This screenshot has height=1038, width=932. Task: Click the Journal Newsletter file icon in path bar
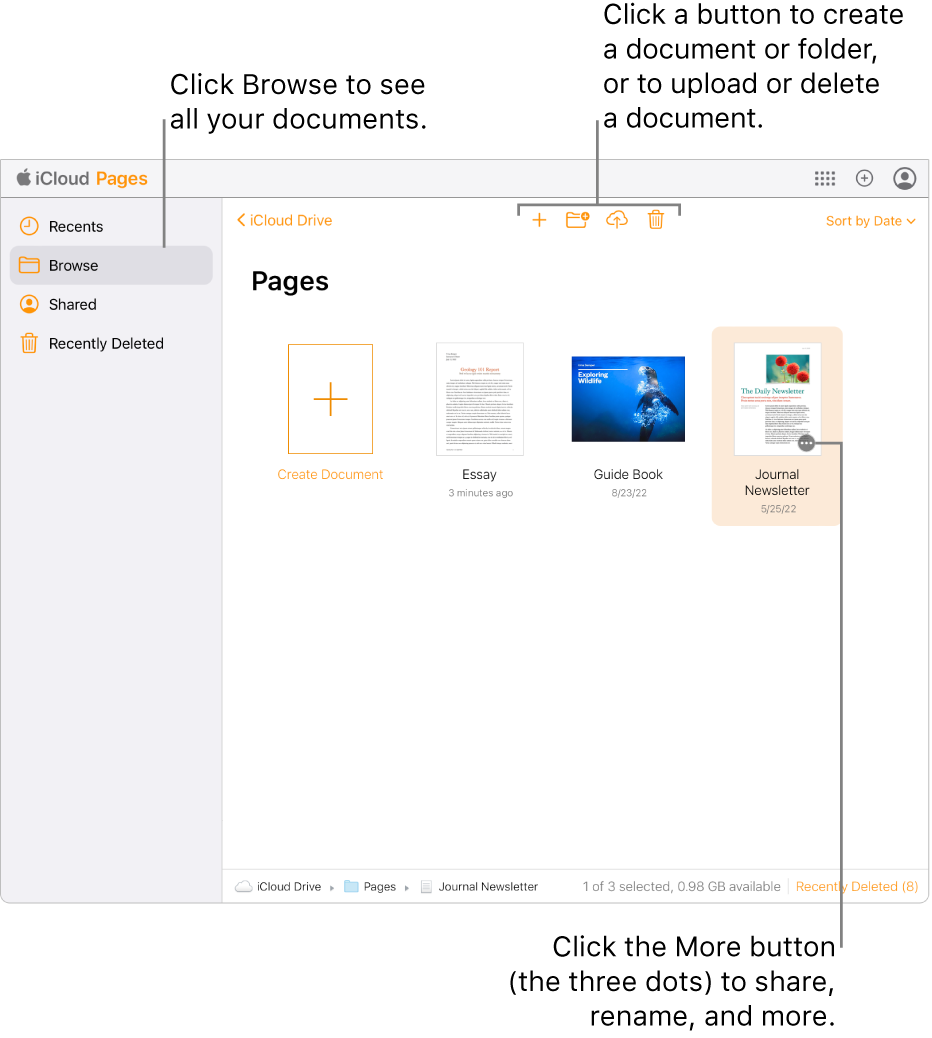pos(426,886)
